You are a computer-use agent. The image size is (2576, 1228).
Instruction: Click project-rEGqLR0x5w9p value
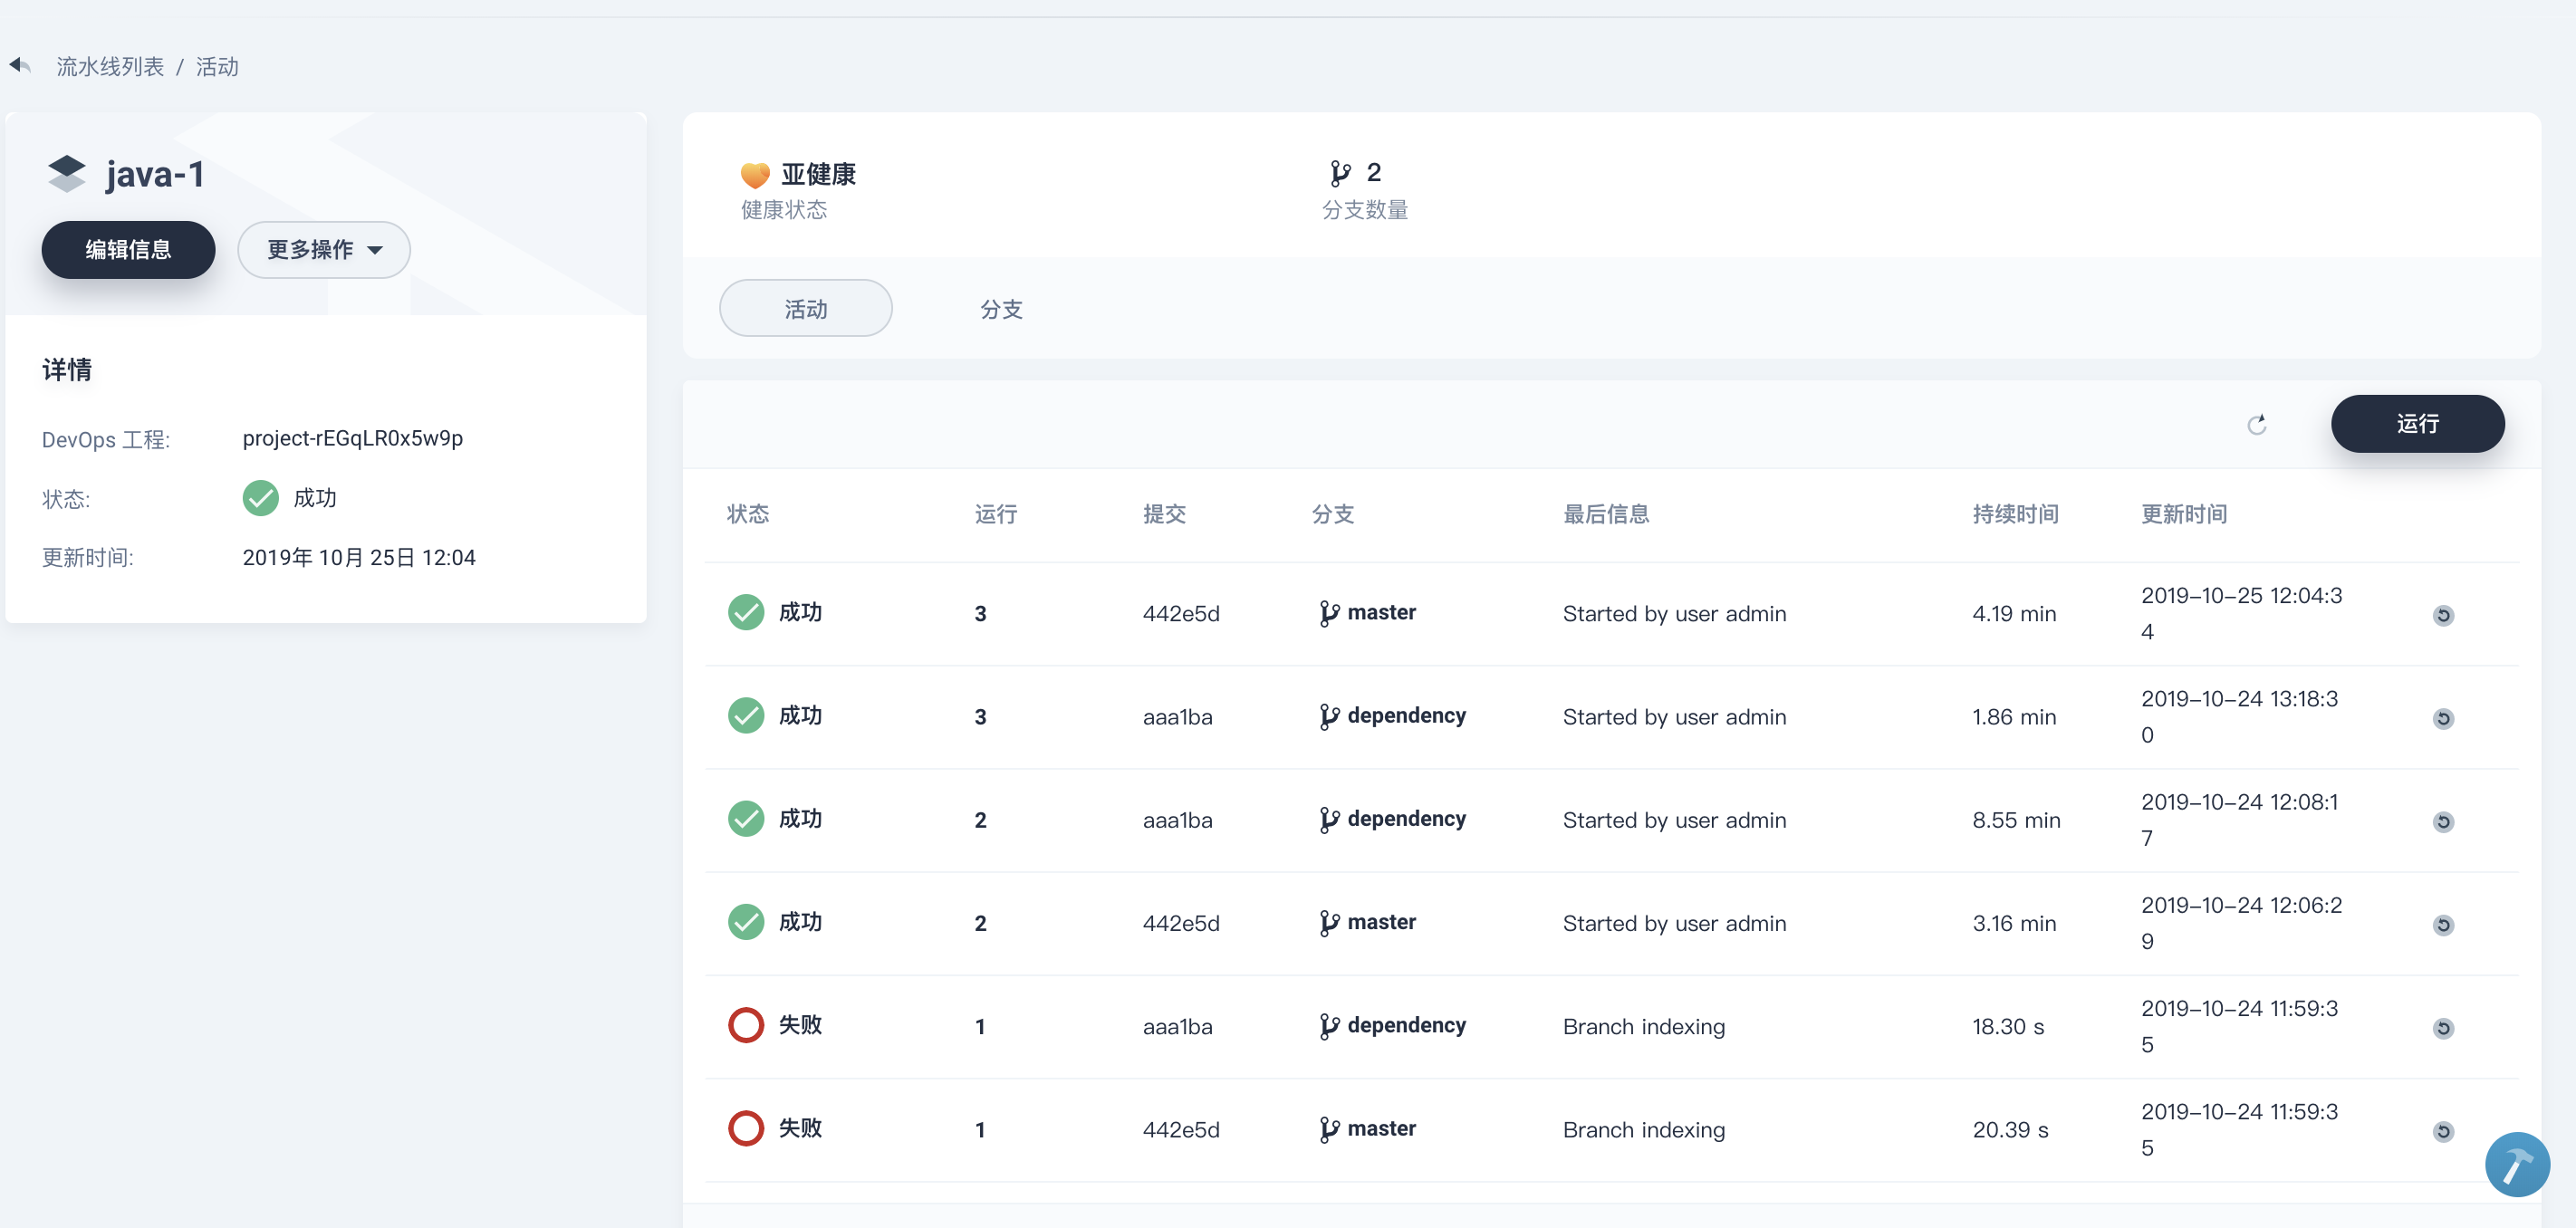[352, 438]
